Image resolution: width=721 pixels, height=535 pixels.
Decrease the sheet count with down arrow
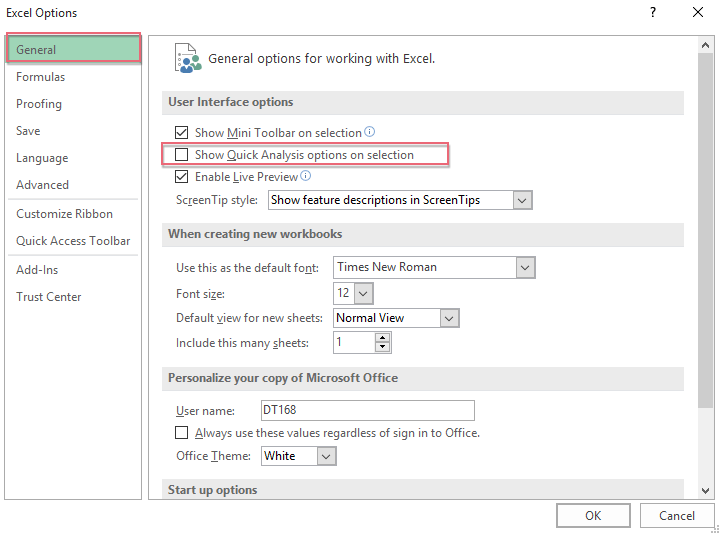pos(382,348)
